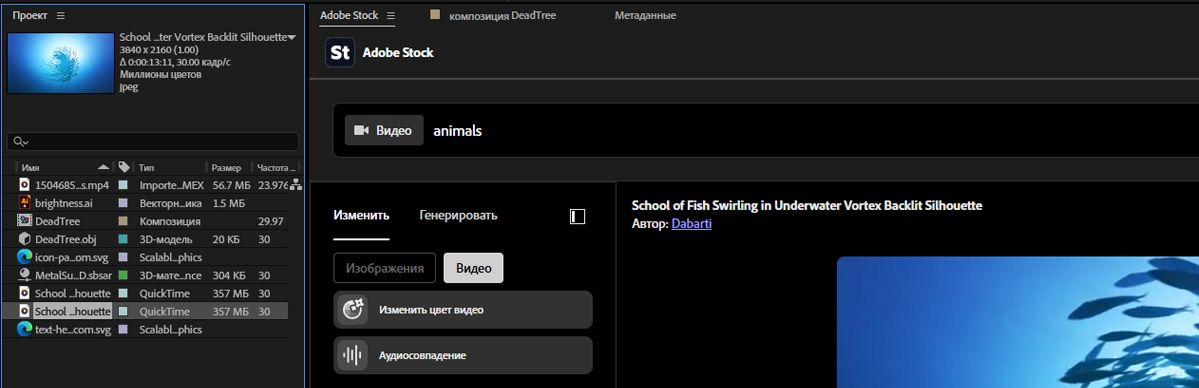Click the Adobe Stock search field with animals
Viewport: 1199px width, 388px height.
pos(765,130)
